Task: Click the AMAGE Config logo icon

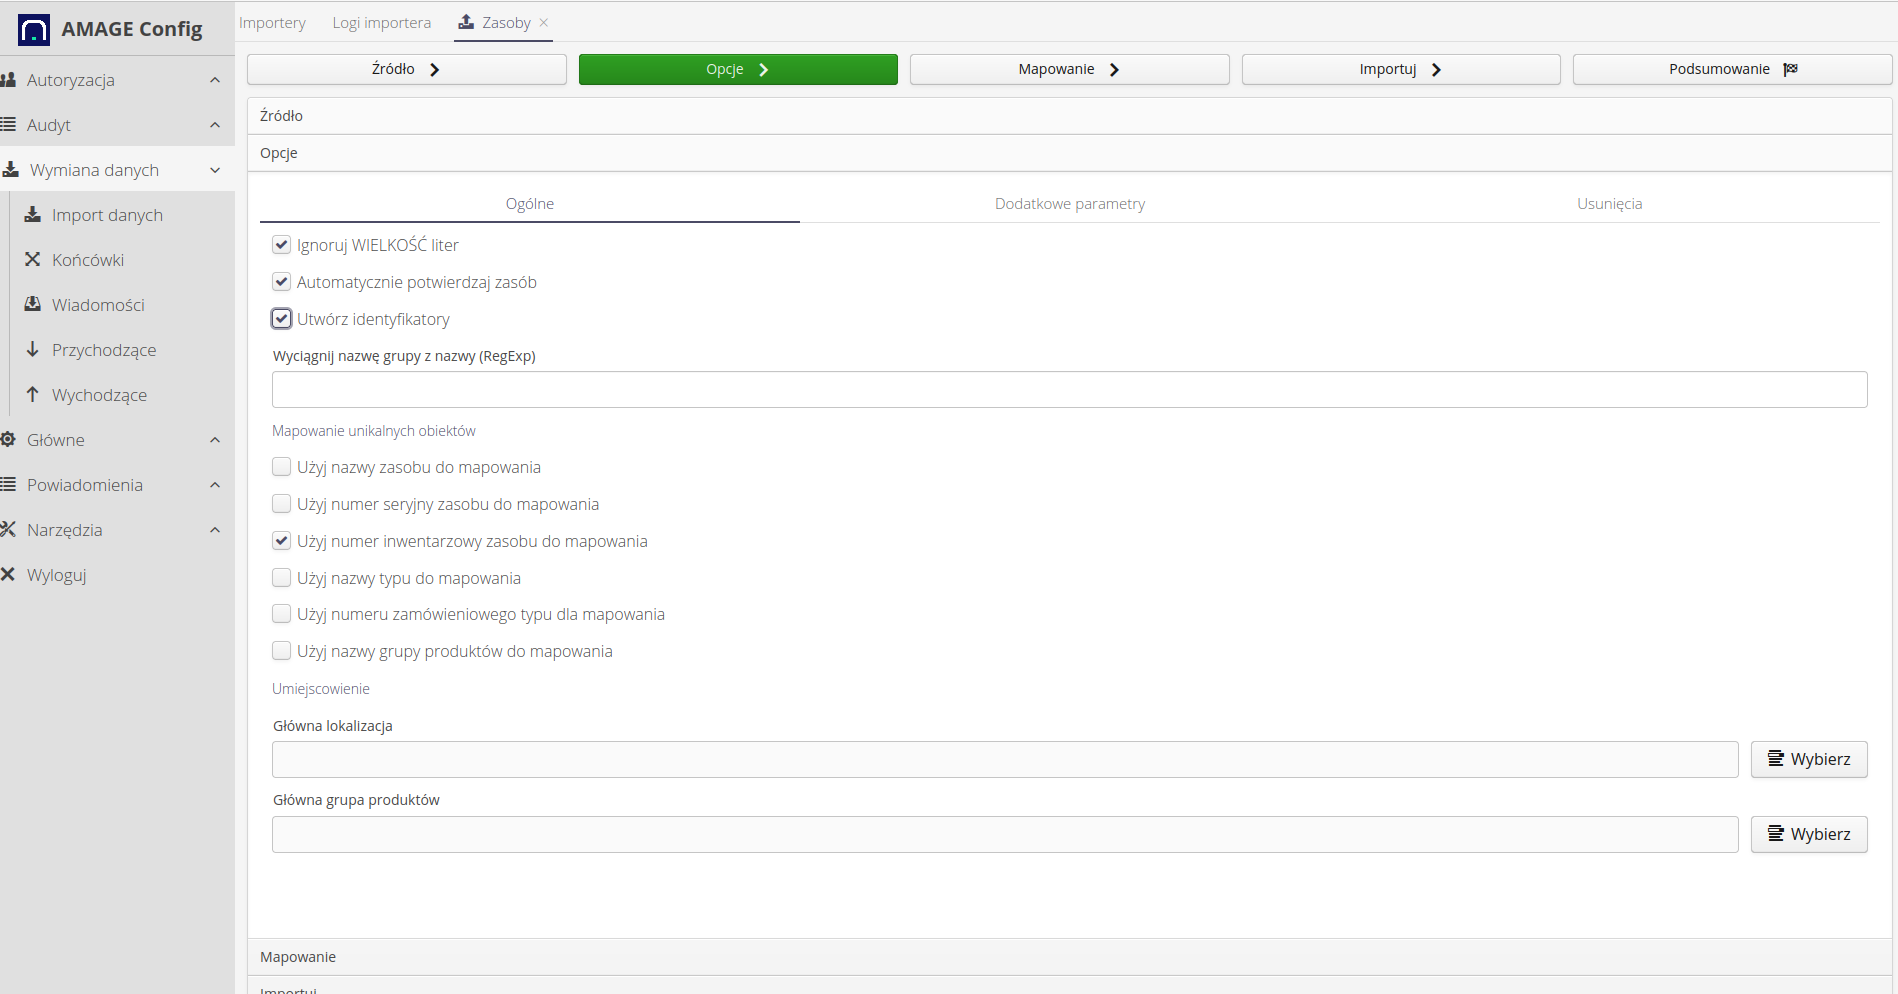Action: (x=34, y=30)
